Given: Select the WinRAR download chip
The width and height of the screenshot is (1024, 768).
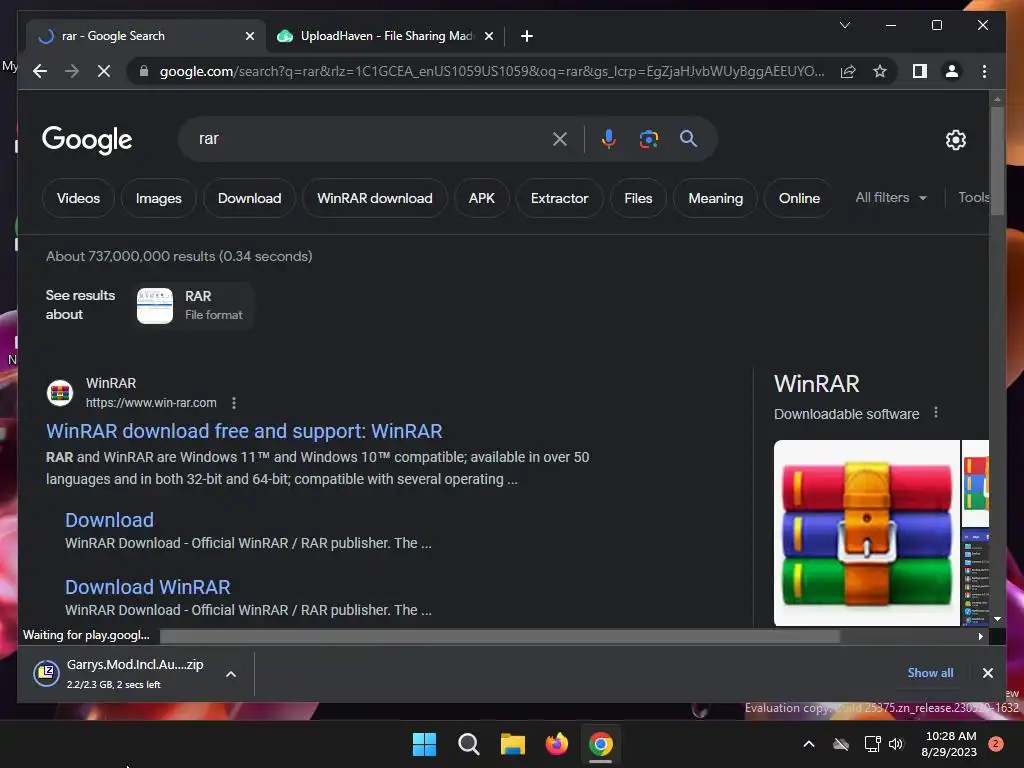Looking at the screenshot, I should pyautogui.click(x=375, y=198).
